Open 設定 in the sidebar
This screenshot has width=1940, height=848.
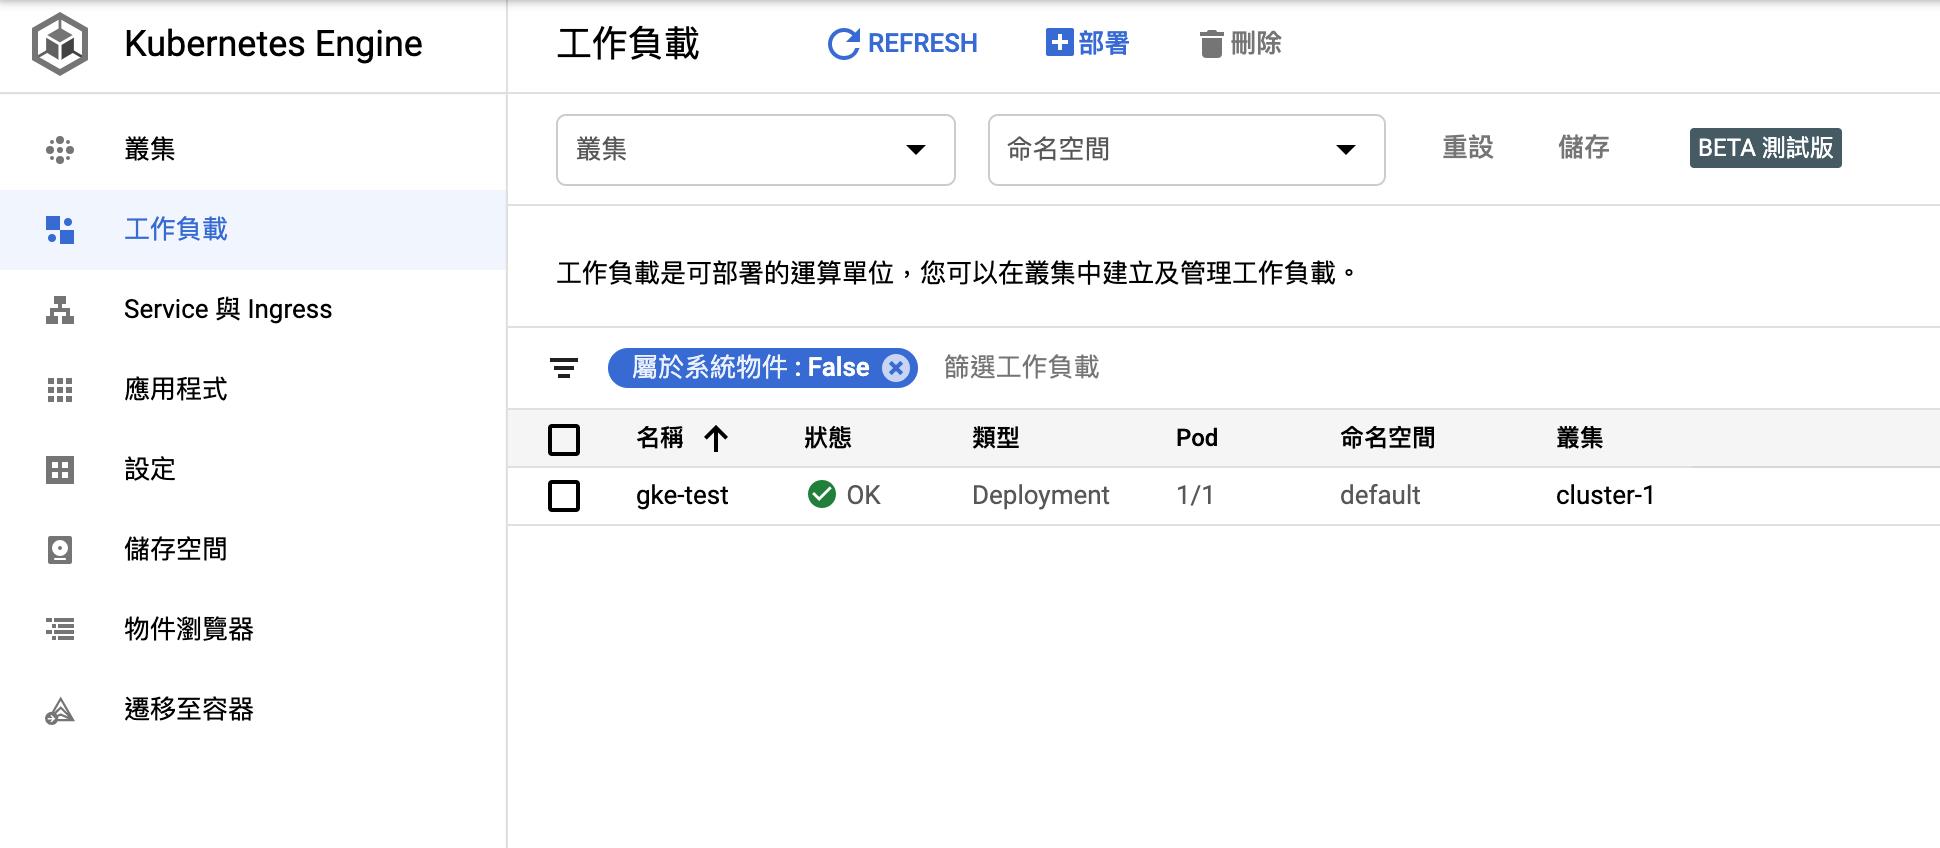pyautogui.click(x=253, y=470)
